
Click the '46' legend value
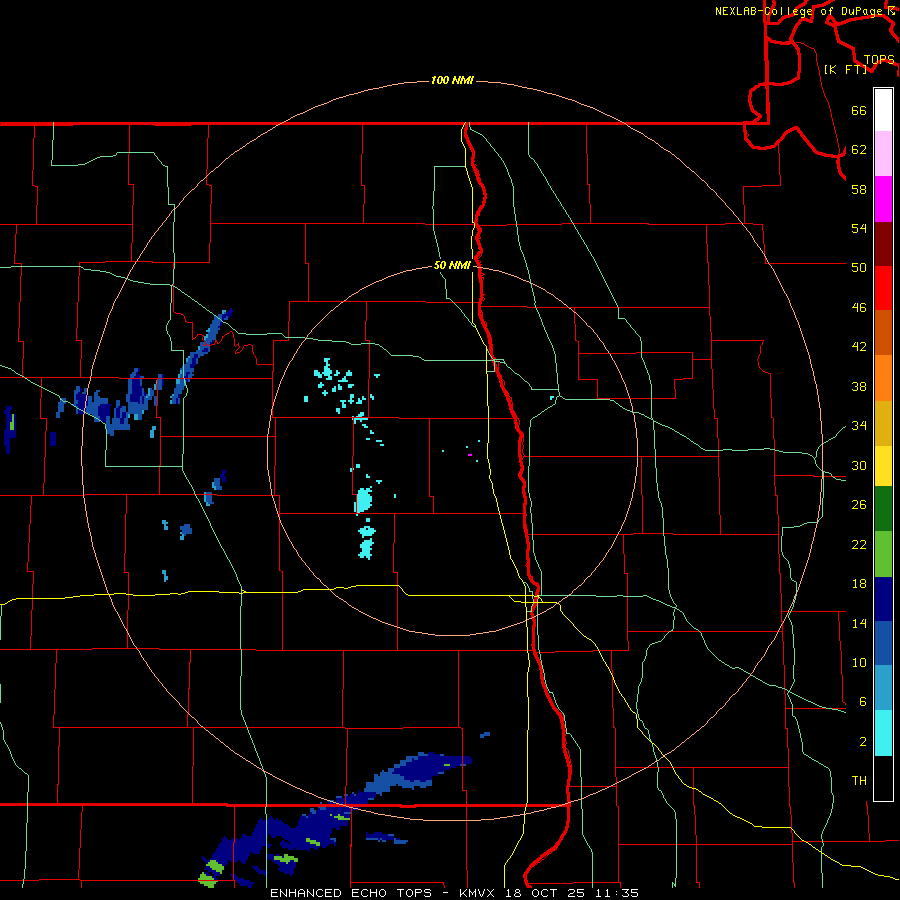tap(859, 308)
